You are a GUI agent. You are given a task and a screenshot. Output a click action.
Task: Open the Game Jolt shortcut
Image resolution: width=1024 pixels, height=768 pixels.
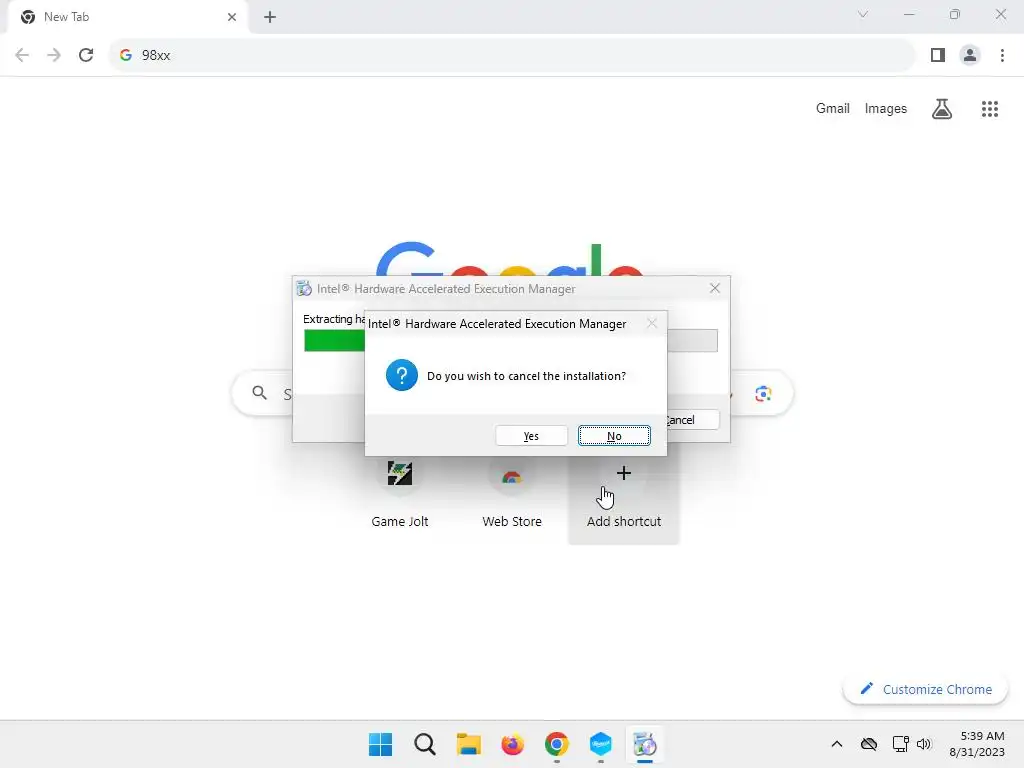400,494
